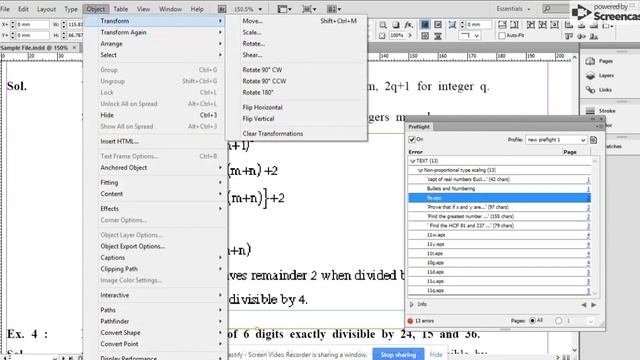Screen dimensions: 640x360
Task: Click the Preflight error list scrollbar
Action: click(595, 227)
